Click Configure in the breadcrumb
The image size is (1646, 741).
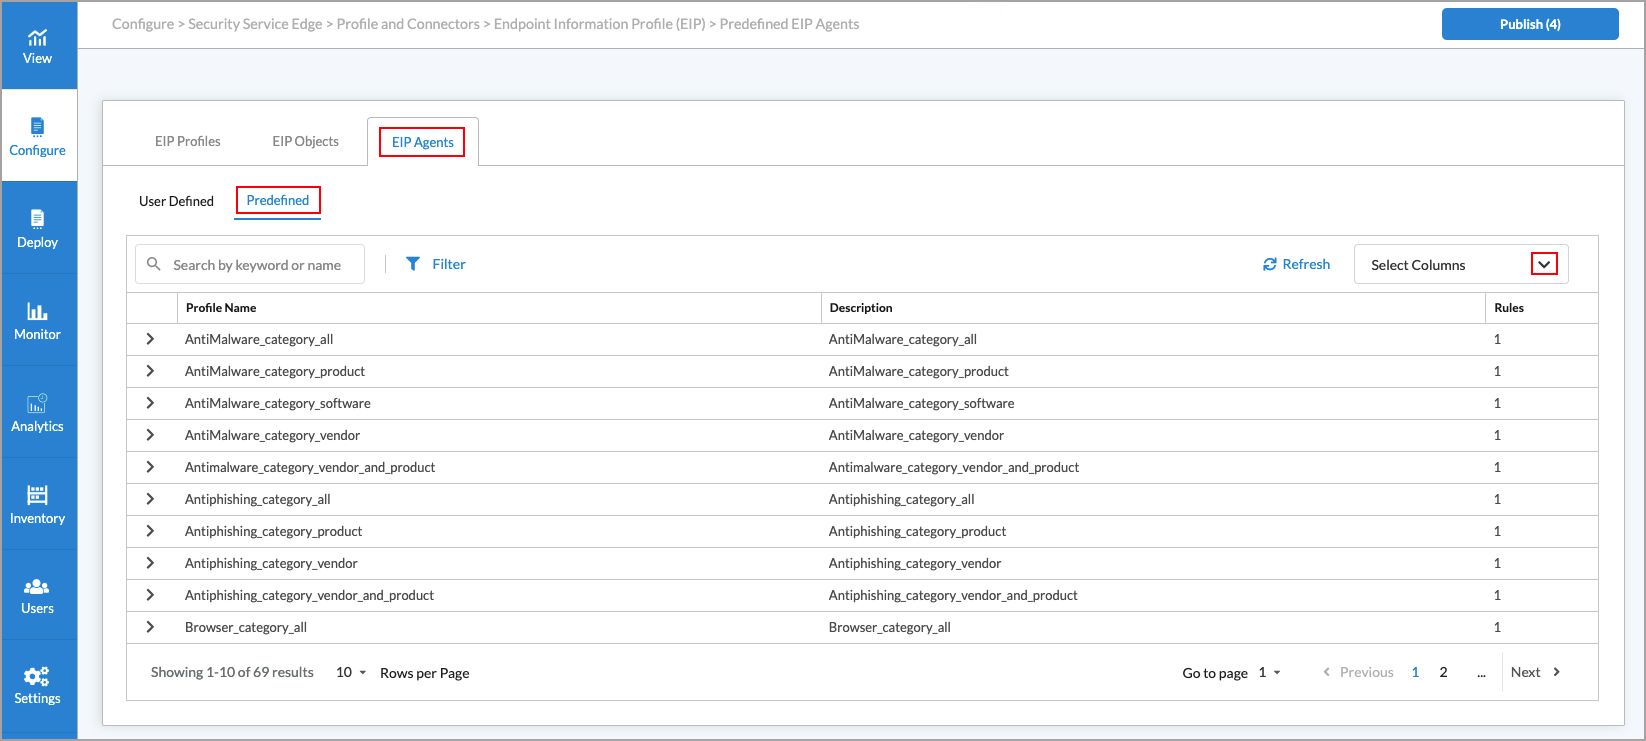(143, 24)
